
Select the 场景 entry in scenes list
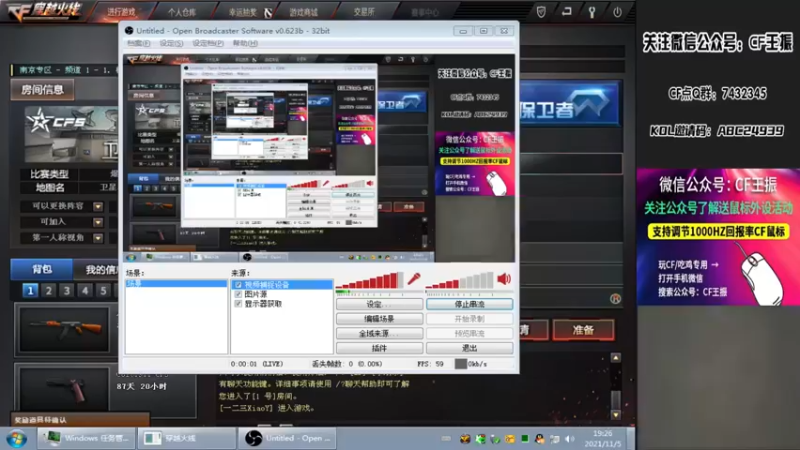(176, 283)
